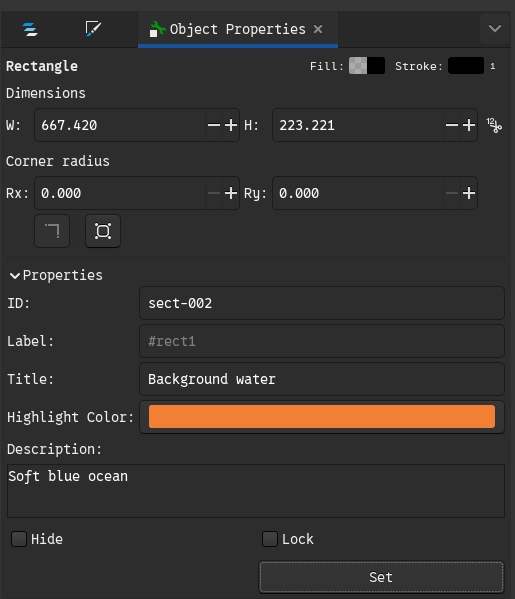Click the Corner radius label
Screen dimensions: 515x599
coord(58,161)
